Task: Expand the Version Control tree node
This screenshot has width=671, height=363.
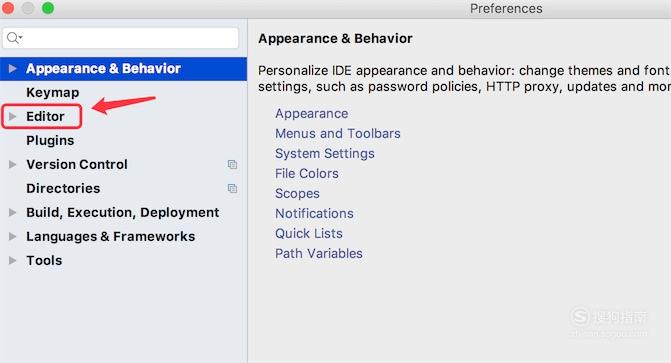Action: coord(12,164)
